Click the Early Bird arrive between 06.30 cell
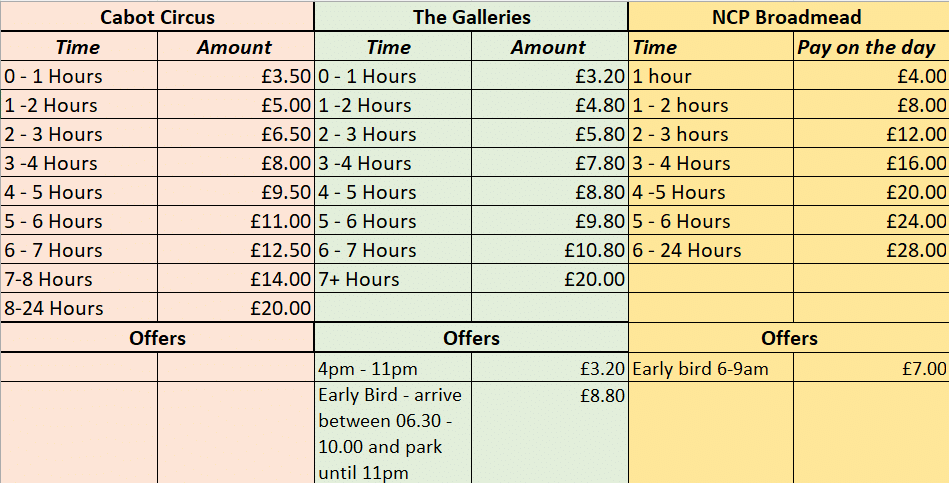 coord(392,433)
